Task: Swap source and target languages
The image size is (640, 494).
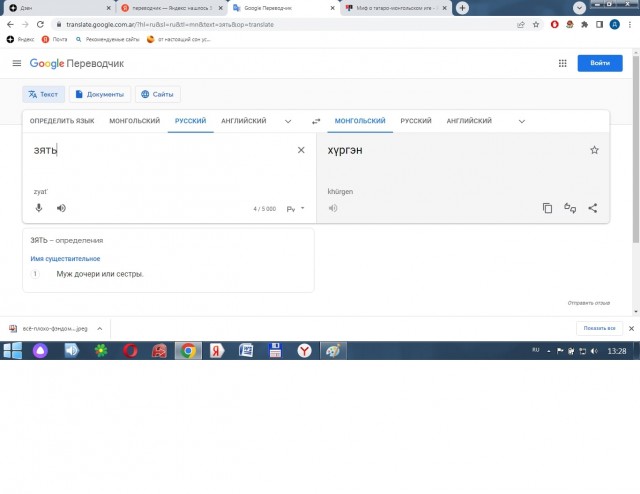Action: [316, 121]
